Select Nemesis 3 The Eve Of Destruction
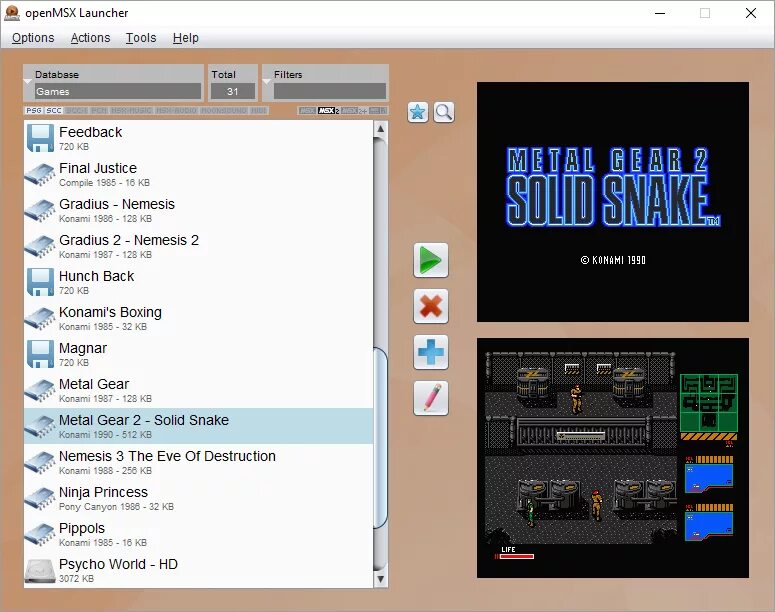 click(x=199, y=462)
